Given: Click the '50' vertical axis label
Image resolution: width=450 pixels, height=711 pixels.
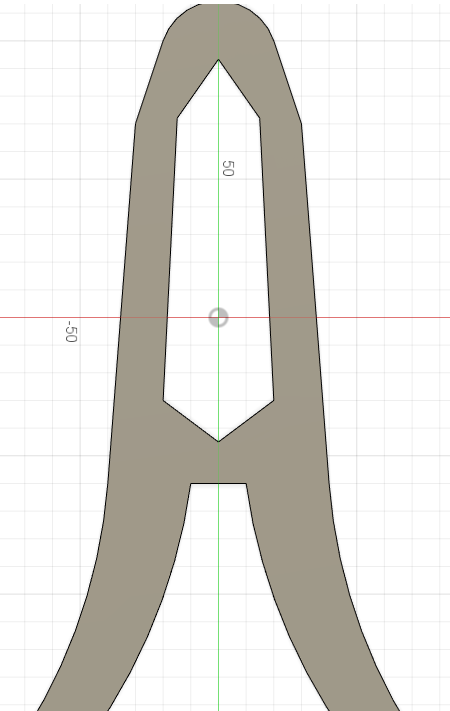Looking at the screenshot, I should pyautogui.click(x=228, y=168).
